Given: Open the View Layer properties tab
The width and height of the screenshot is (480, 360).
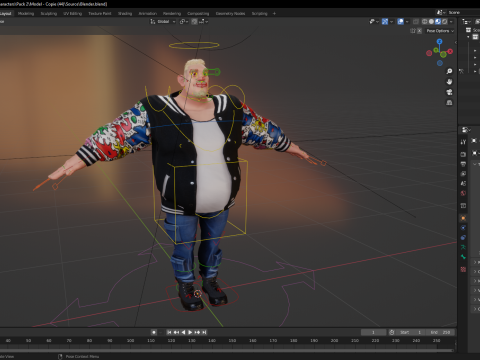Looking at the screenshot, I should click(x=463, y=174).
